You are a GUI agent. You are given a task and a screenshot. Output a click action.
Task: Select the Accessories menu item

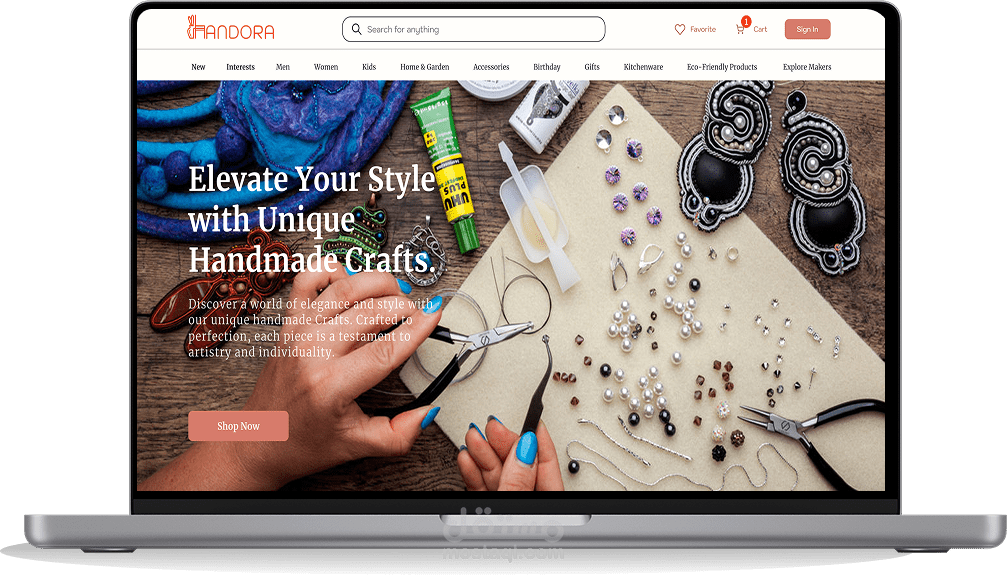tap(491, 67)
